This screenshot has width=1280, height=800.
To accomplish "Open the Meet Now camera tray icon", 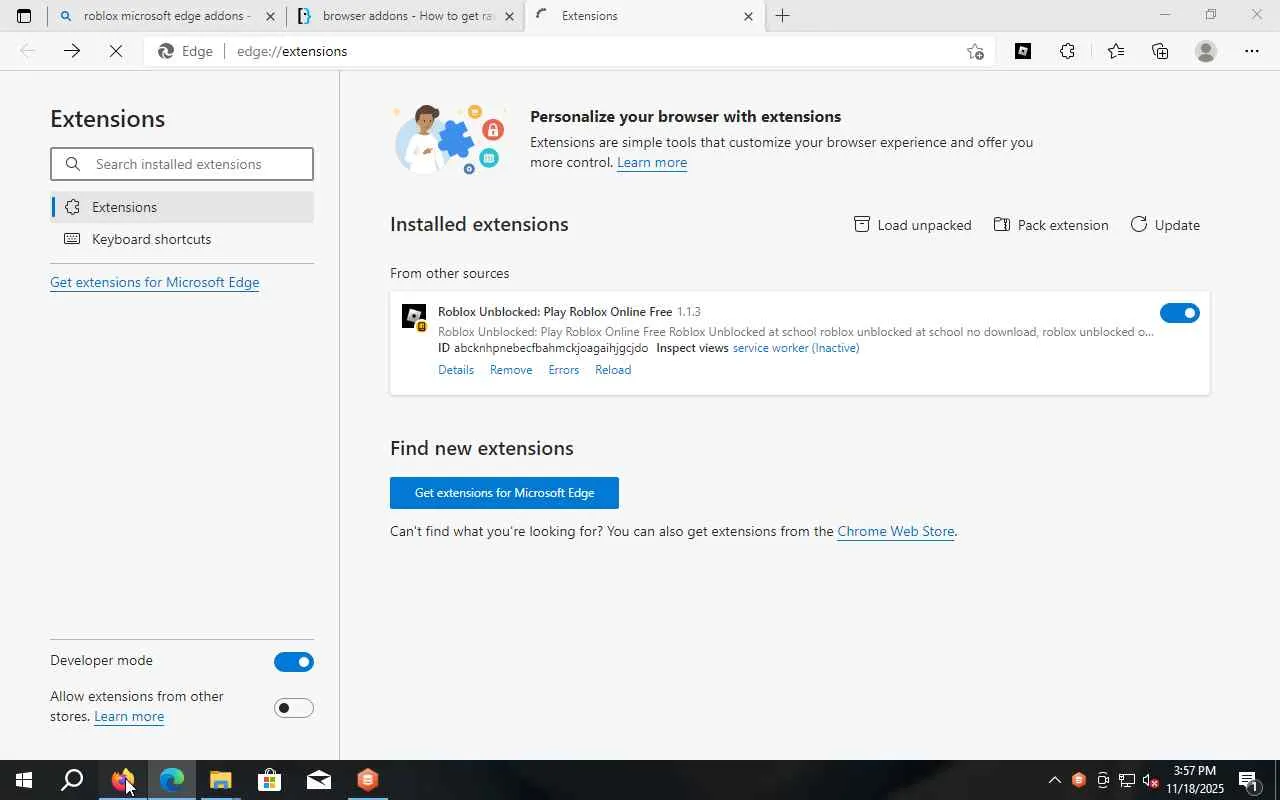I will coord(1103,780).
